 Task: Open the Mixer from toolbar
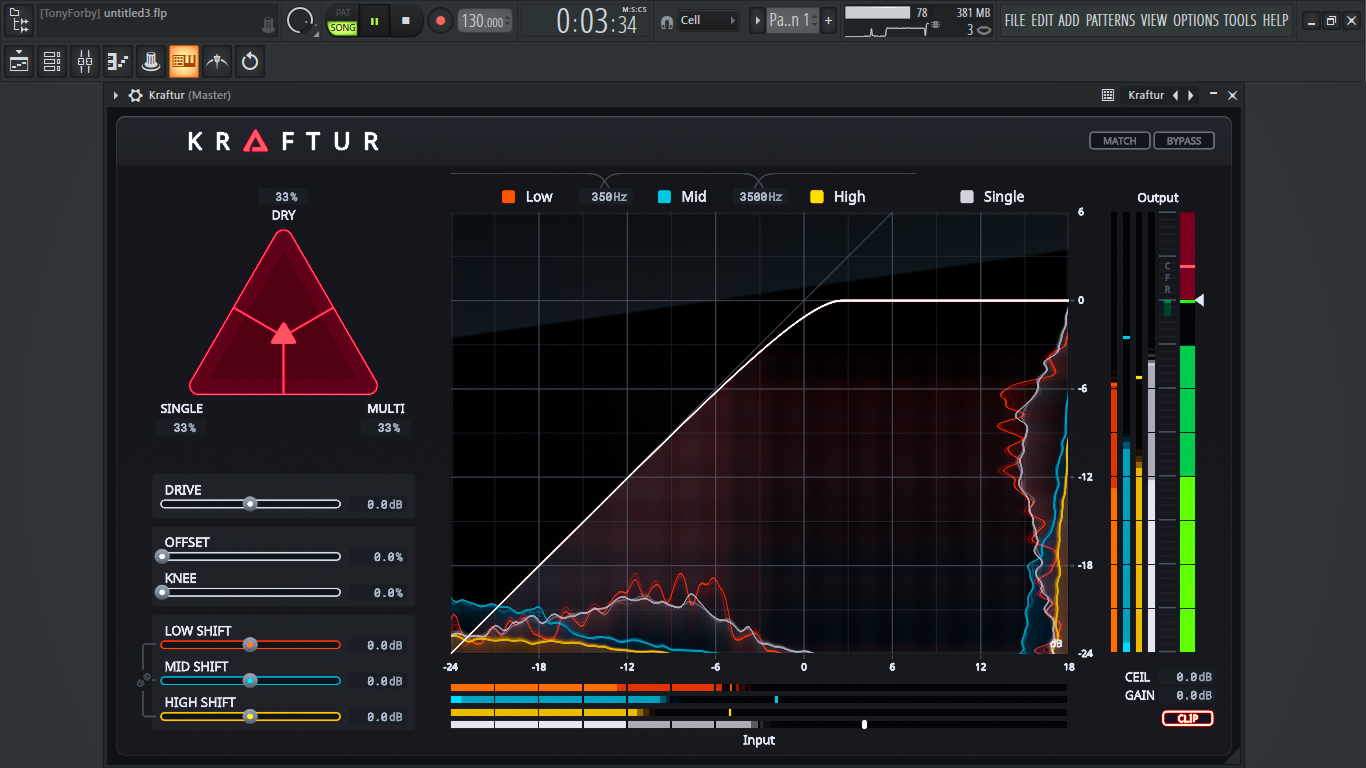[85, 62]
